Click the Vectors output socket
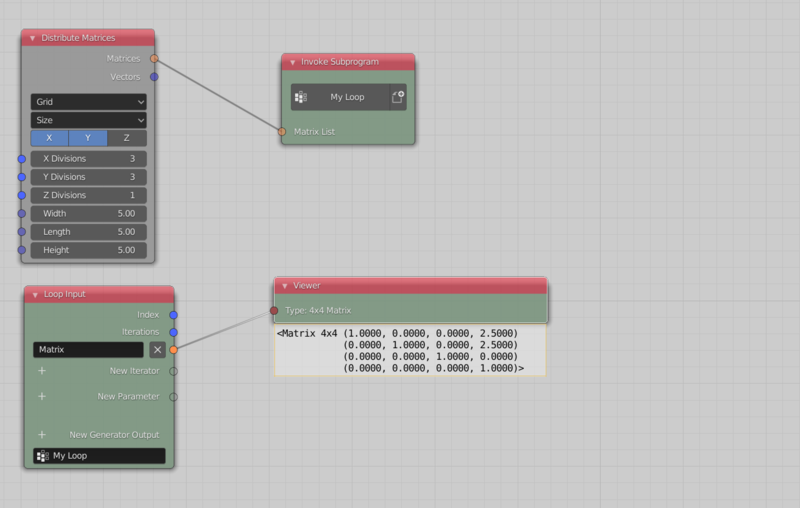The width and height of the screenshot is (800, 508). tap(154, 77)
